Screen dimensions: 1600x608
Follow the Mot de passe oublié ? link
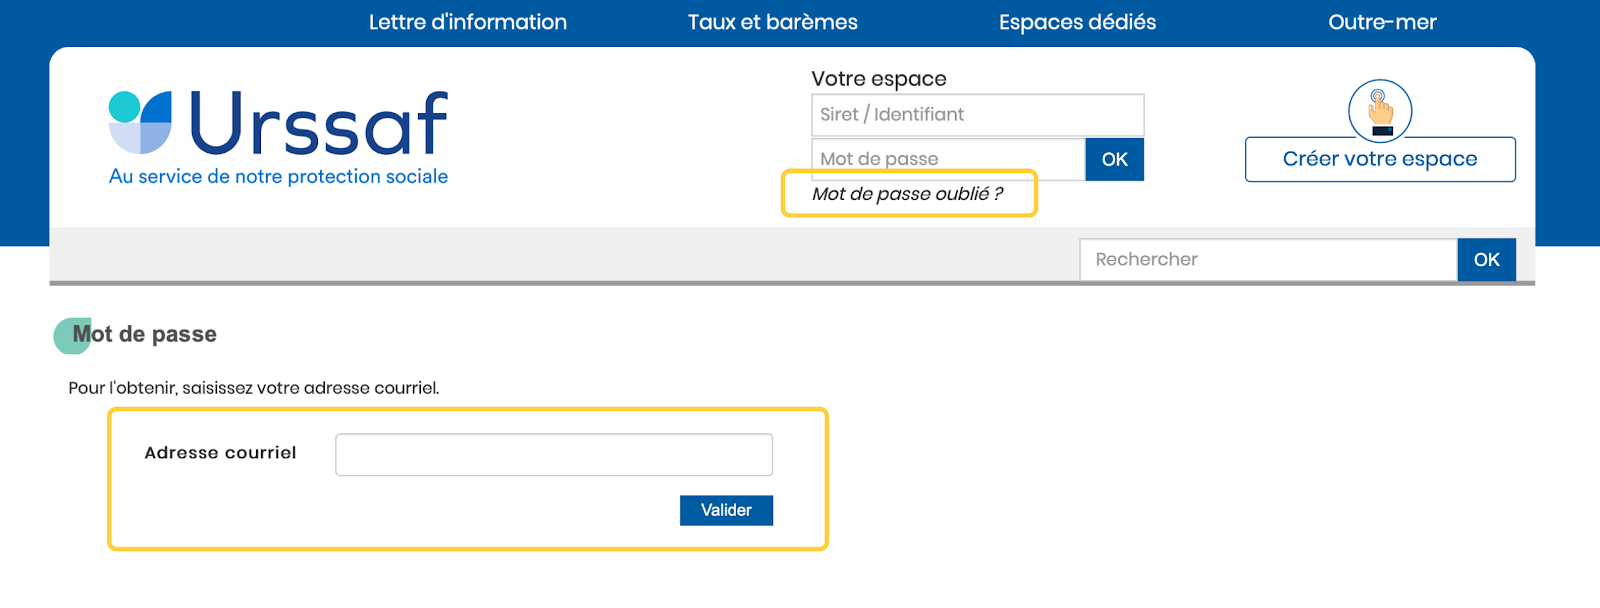coord(907,194)
